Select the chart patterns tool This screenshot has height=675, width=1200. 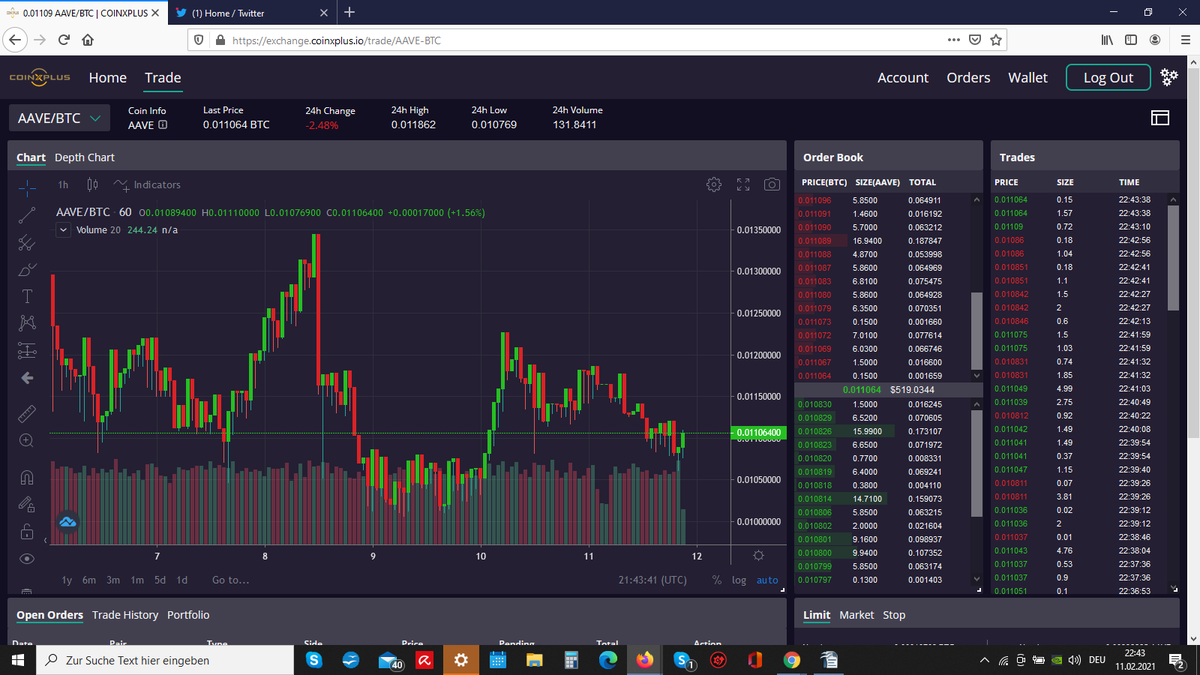28,324
